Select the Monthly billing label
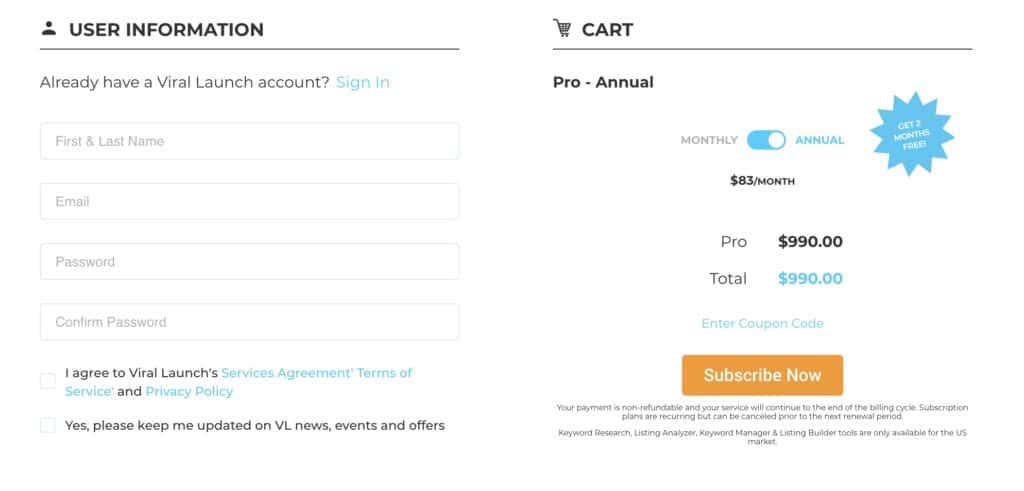The width and height of the screenshot is (1024, 491). point(709,140)
